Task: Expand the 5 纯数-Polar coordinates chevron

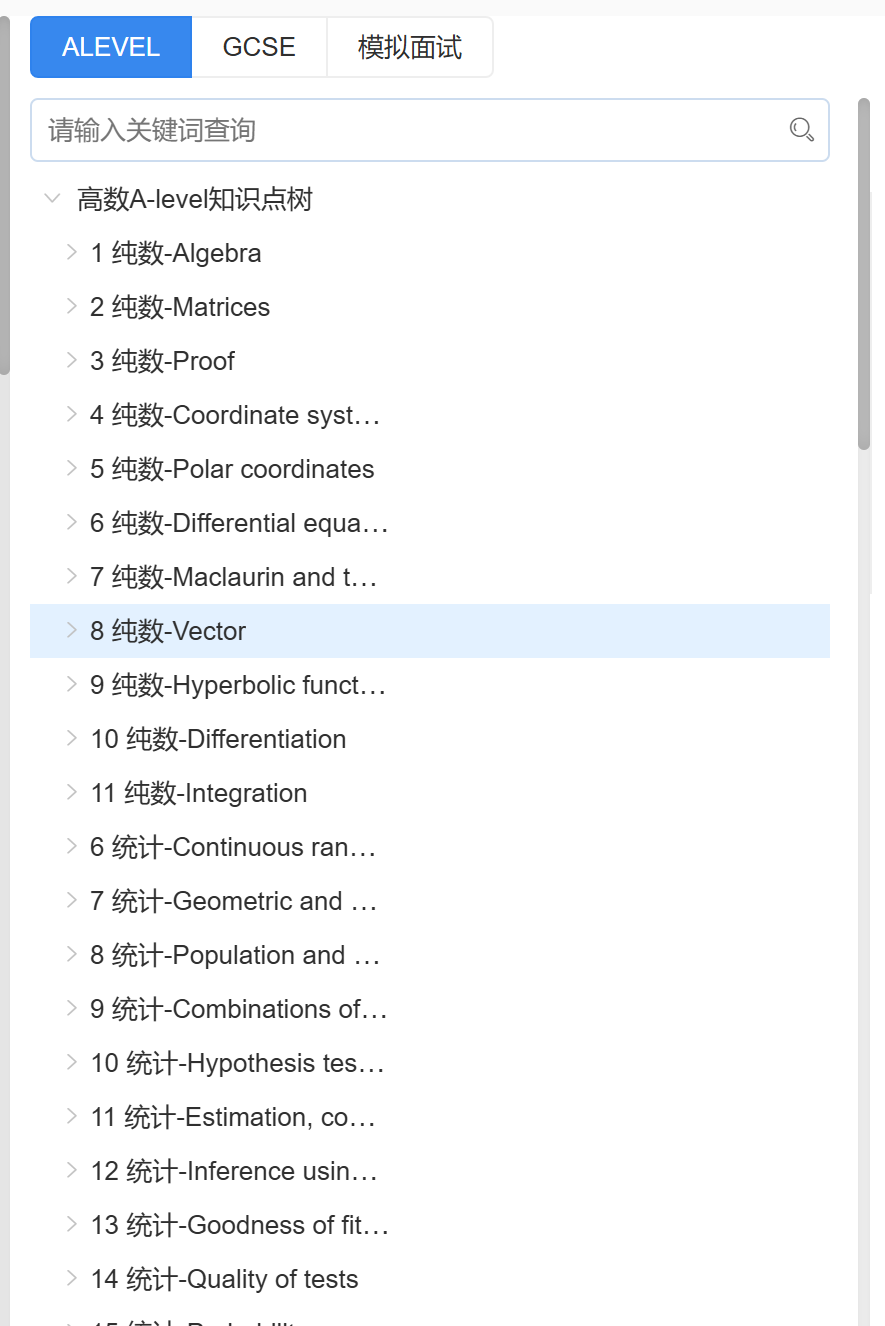Action: point(72,468)
